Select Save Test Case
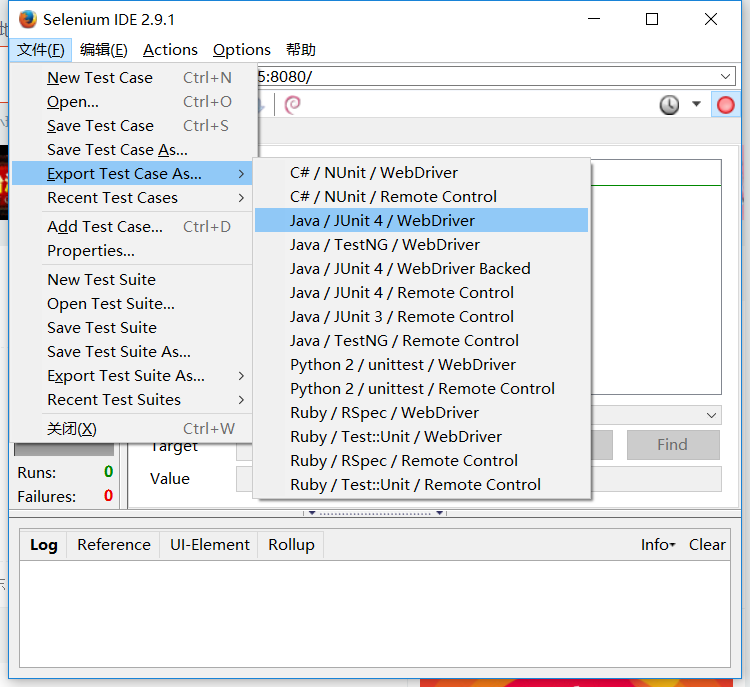The height and width of the screenshot is (687, 750). (133, 125)
